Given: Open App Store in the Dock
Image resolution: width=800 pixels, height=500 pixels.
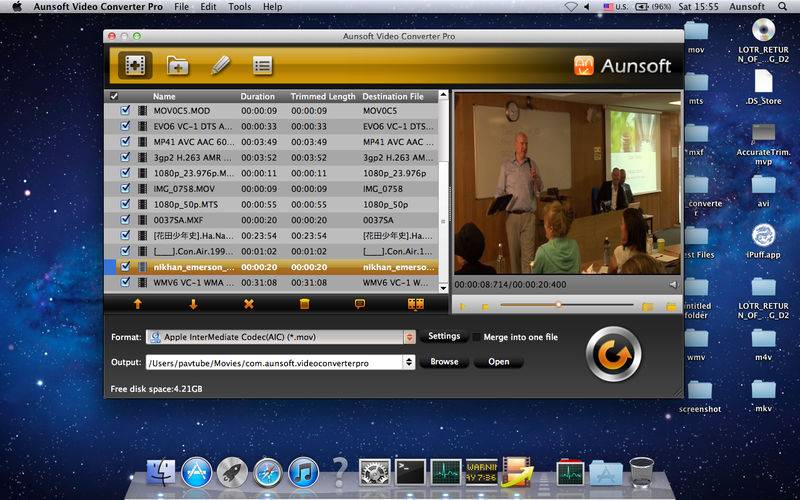Looking at the screenshot, I should 196,472.
